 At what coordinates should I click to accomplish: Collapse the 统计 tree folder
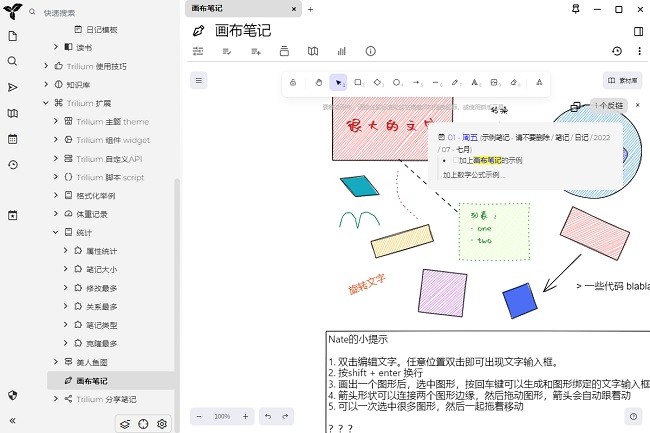pyautogui.click(x=57, y=232)
